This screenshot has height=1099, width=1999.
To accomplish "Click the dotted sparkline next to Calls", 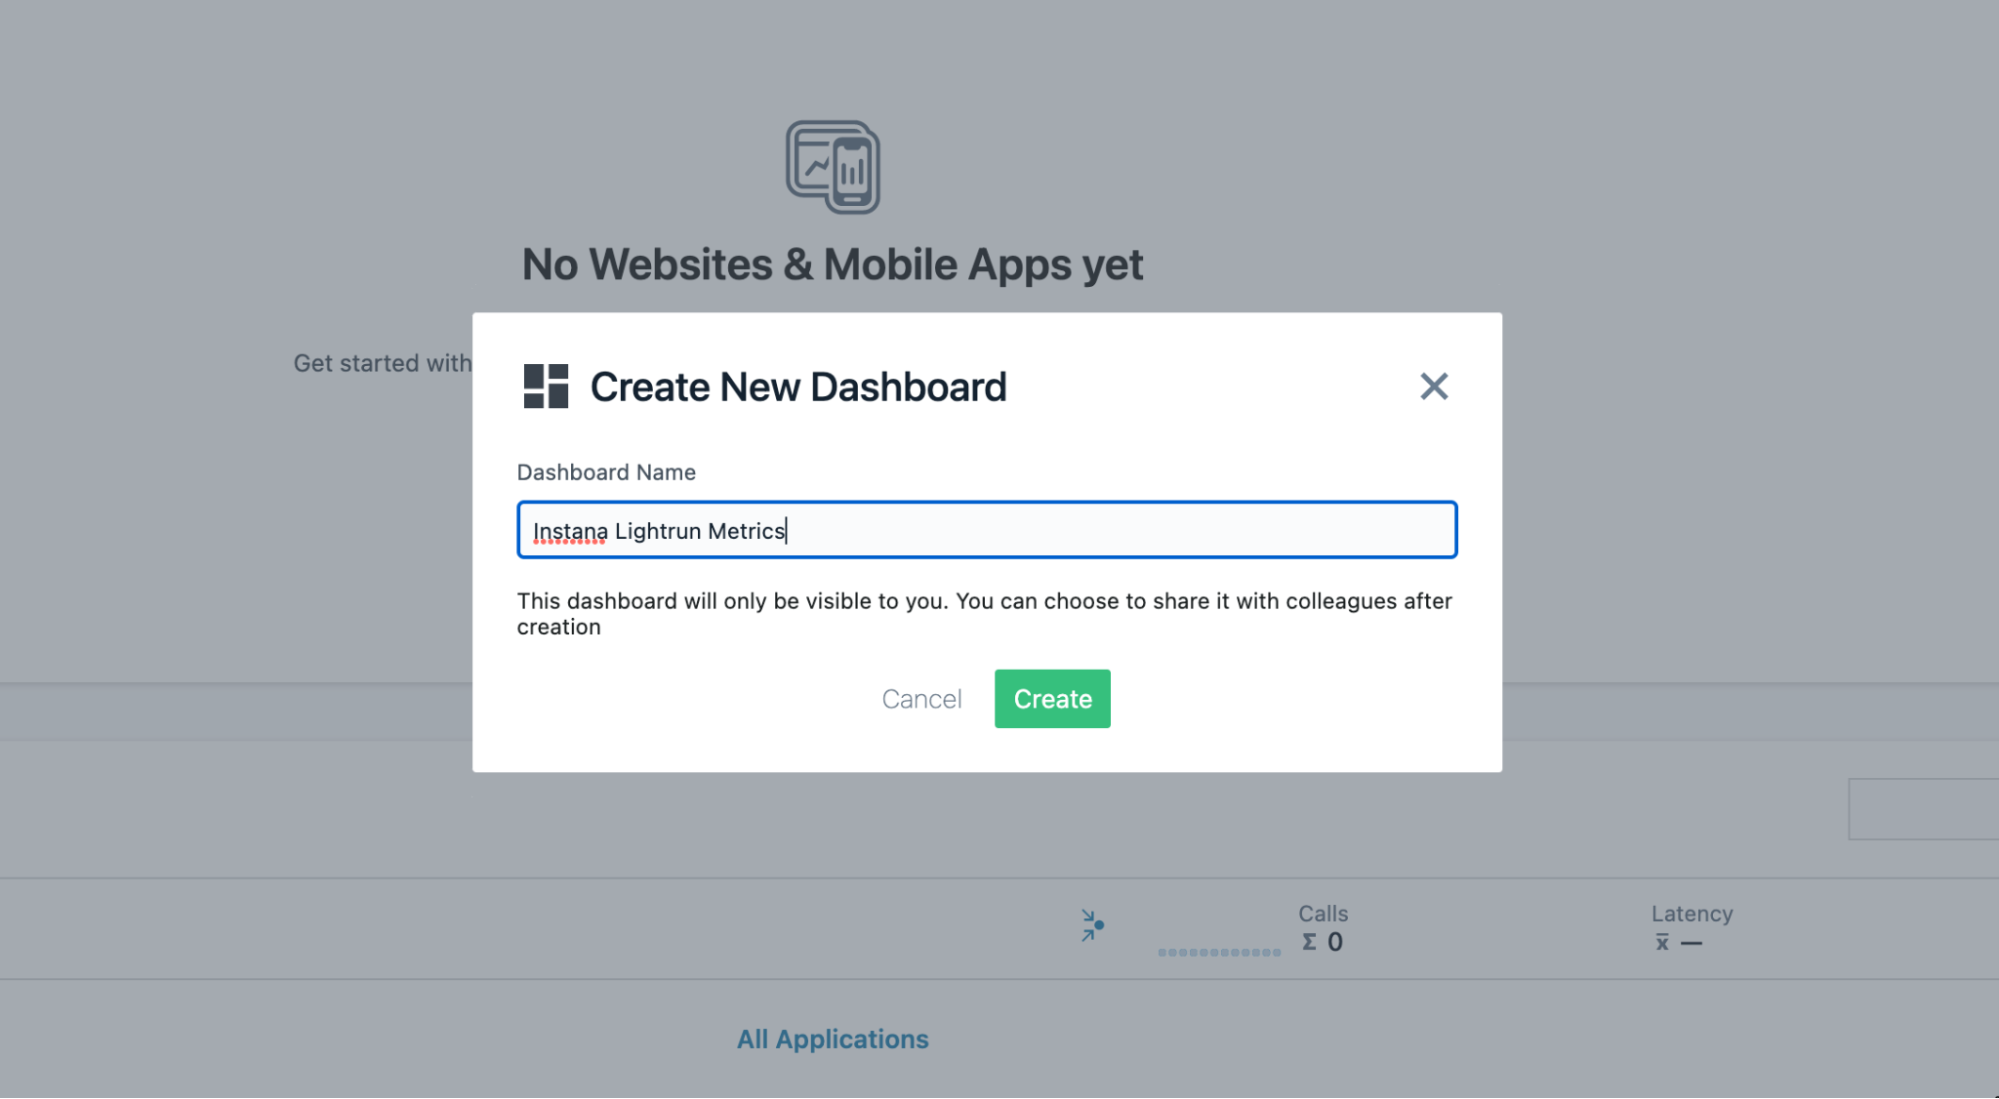I will 1219,952.
